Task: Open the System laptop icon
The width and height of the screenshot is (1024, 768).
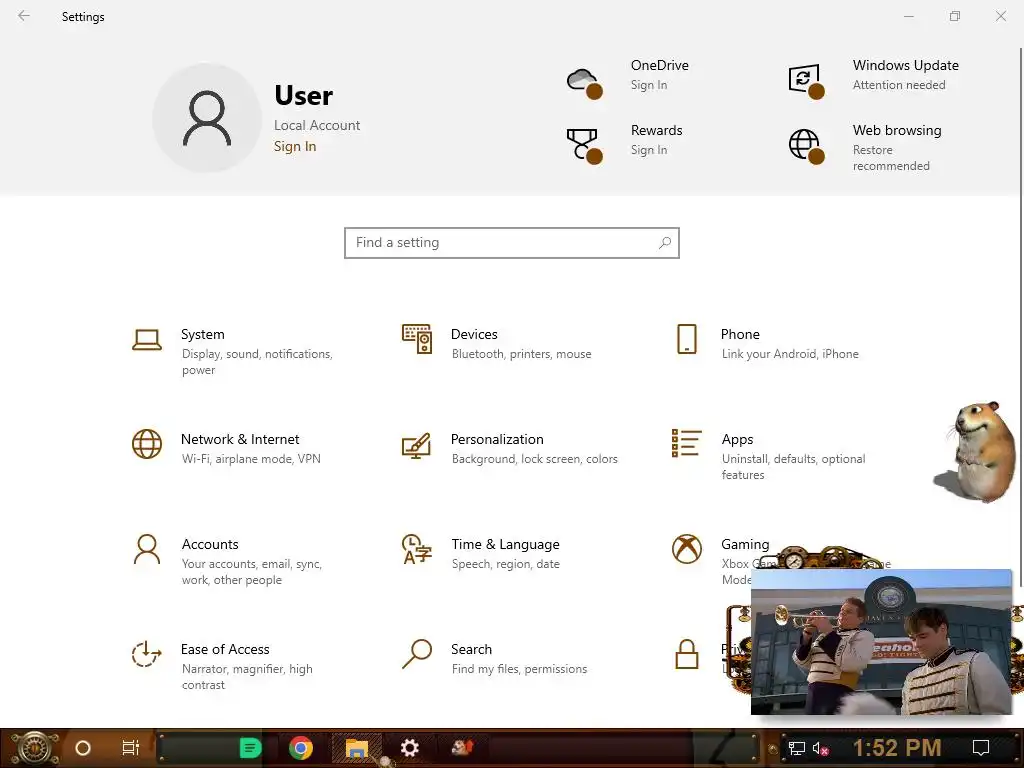Action: (147, 340)
